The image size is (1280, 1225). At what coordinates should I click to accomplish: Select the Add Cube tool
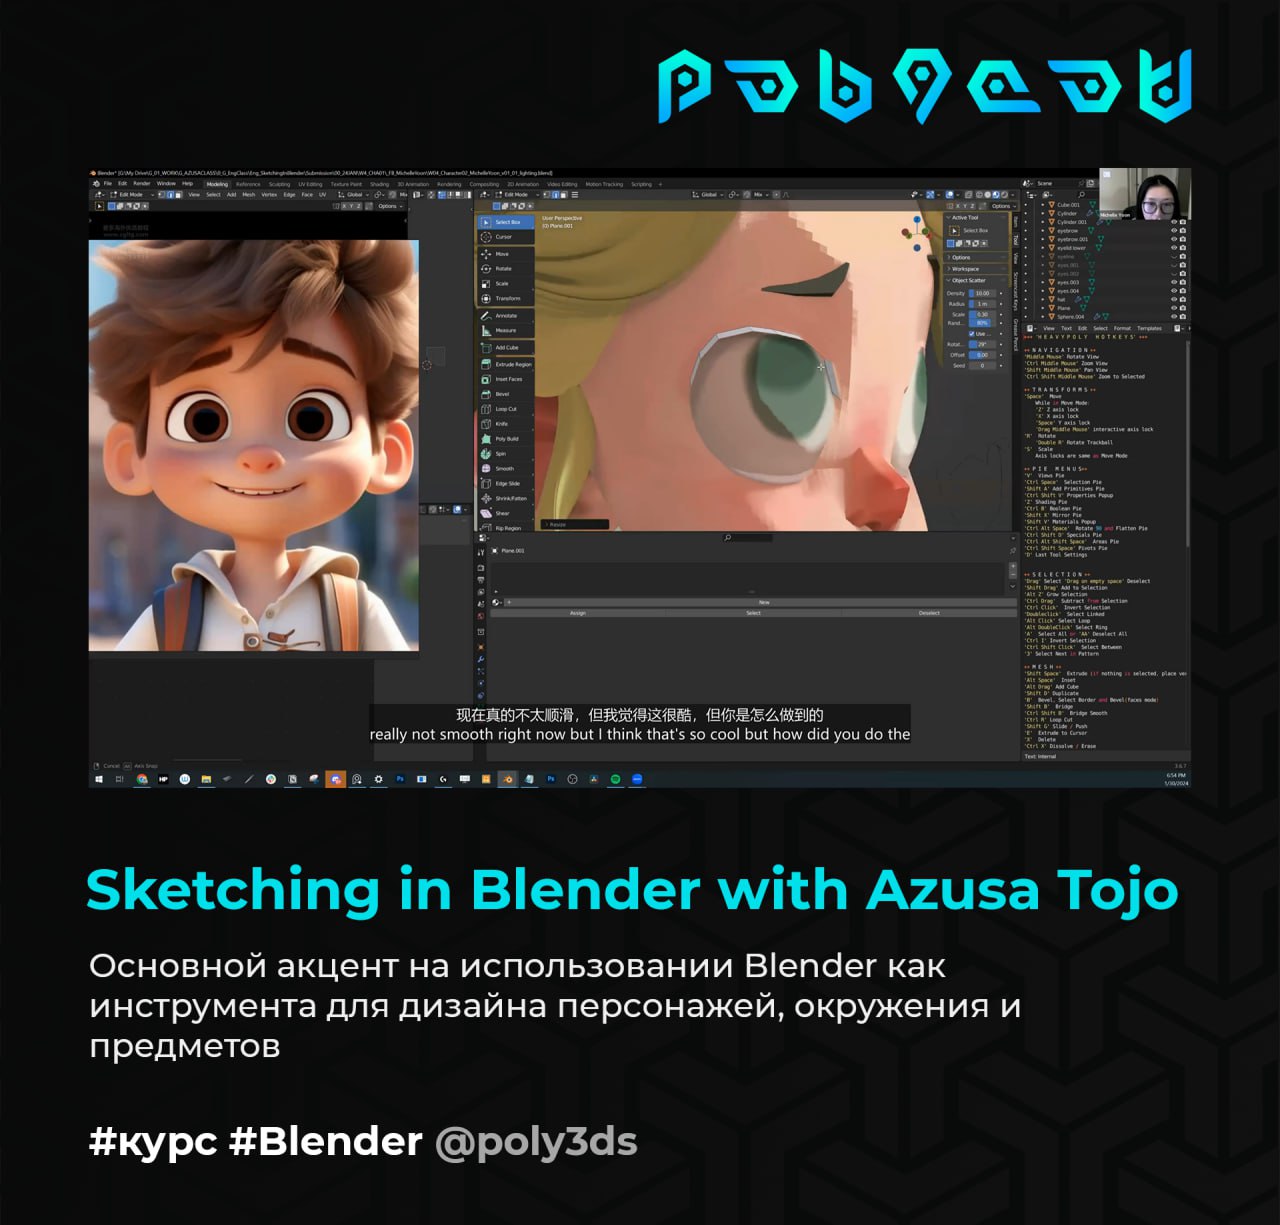pyautogui.click(x=505, y=348)
